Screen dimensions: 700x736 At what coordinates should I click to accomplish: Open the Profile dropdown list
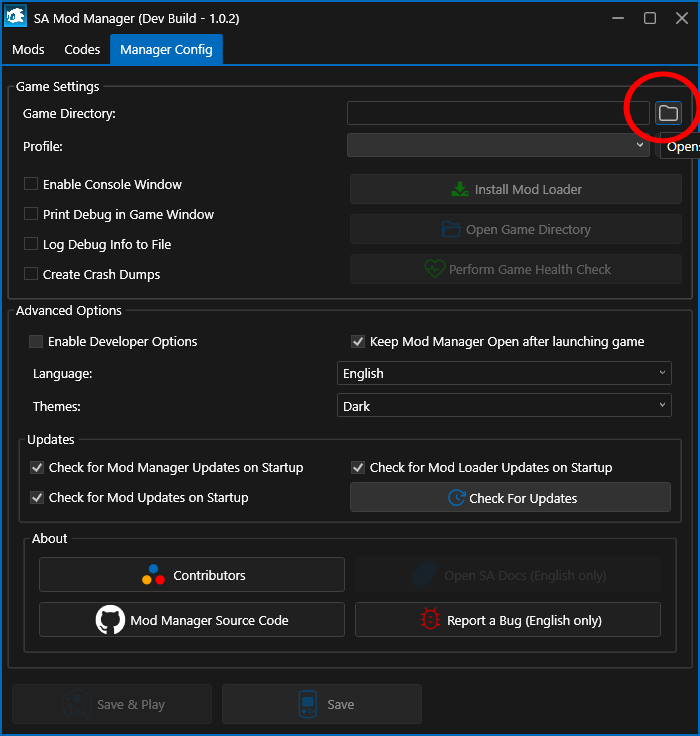click(x=498, y=146)
